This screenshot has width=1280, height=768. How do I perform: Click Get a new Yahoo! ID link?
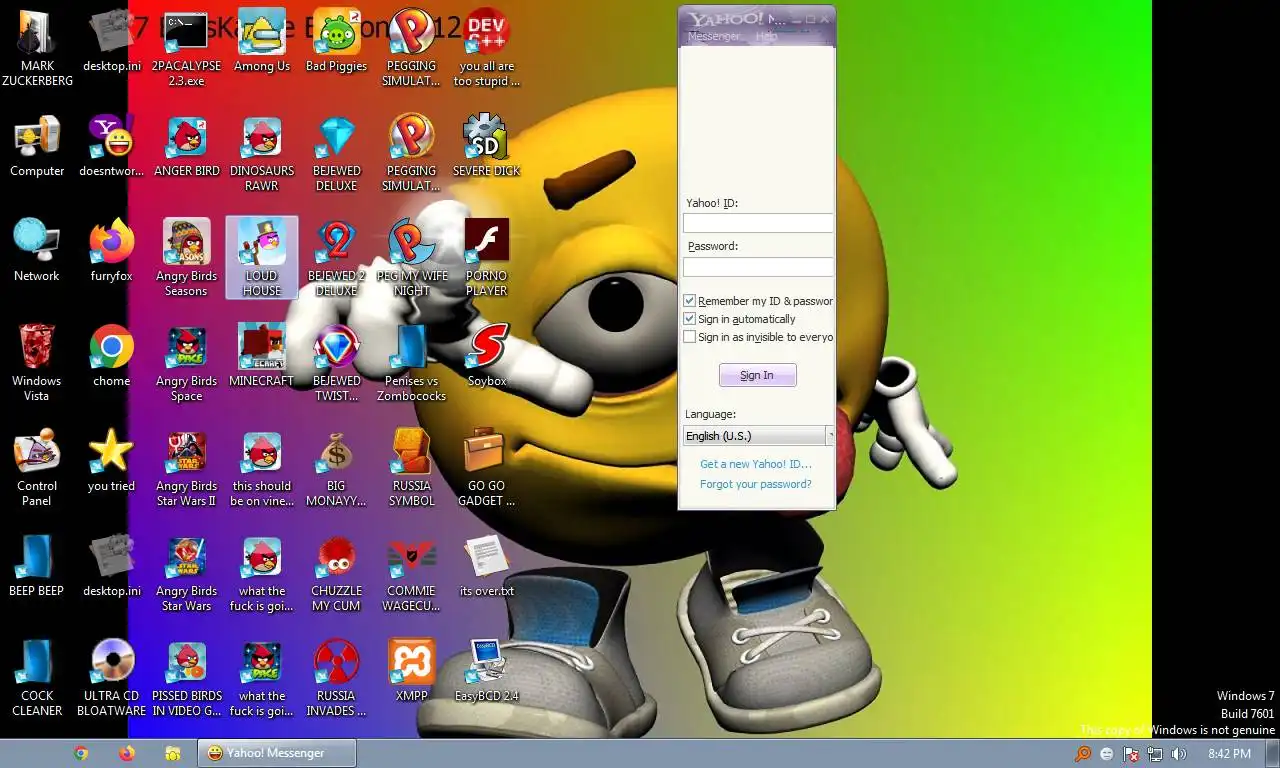tap(756, 464)
